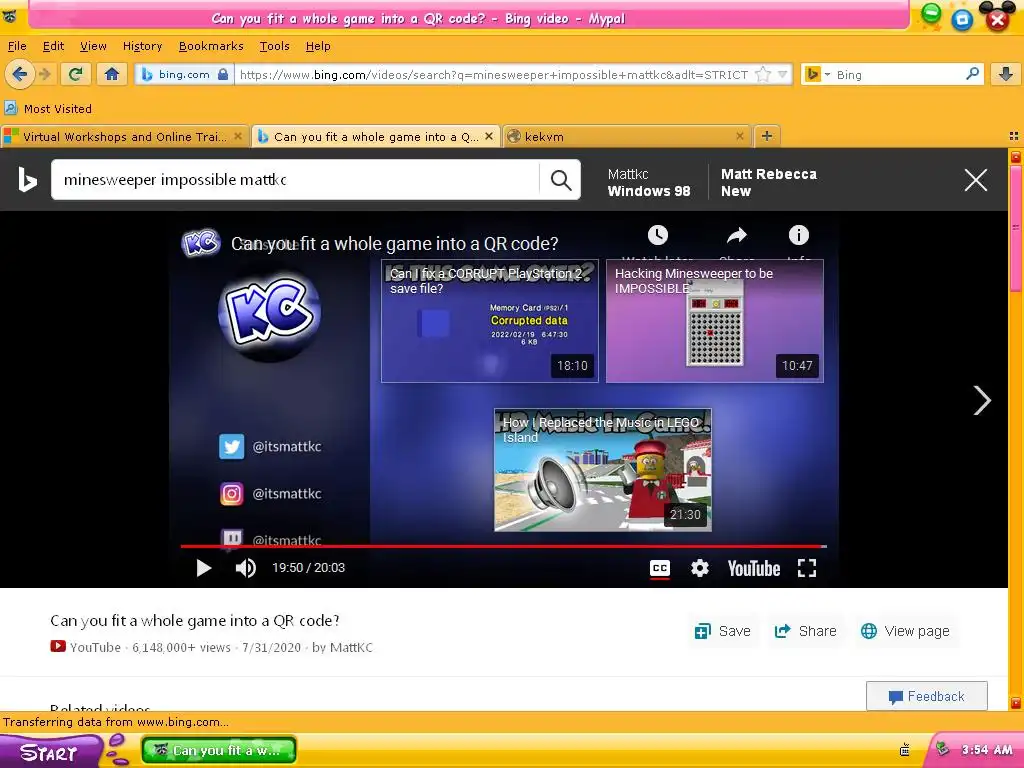Screen dimensions: 1024x768
Task: Close the kekvm tab
Action: [x=739, y=136]
